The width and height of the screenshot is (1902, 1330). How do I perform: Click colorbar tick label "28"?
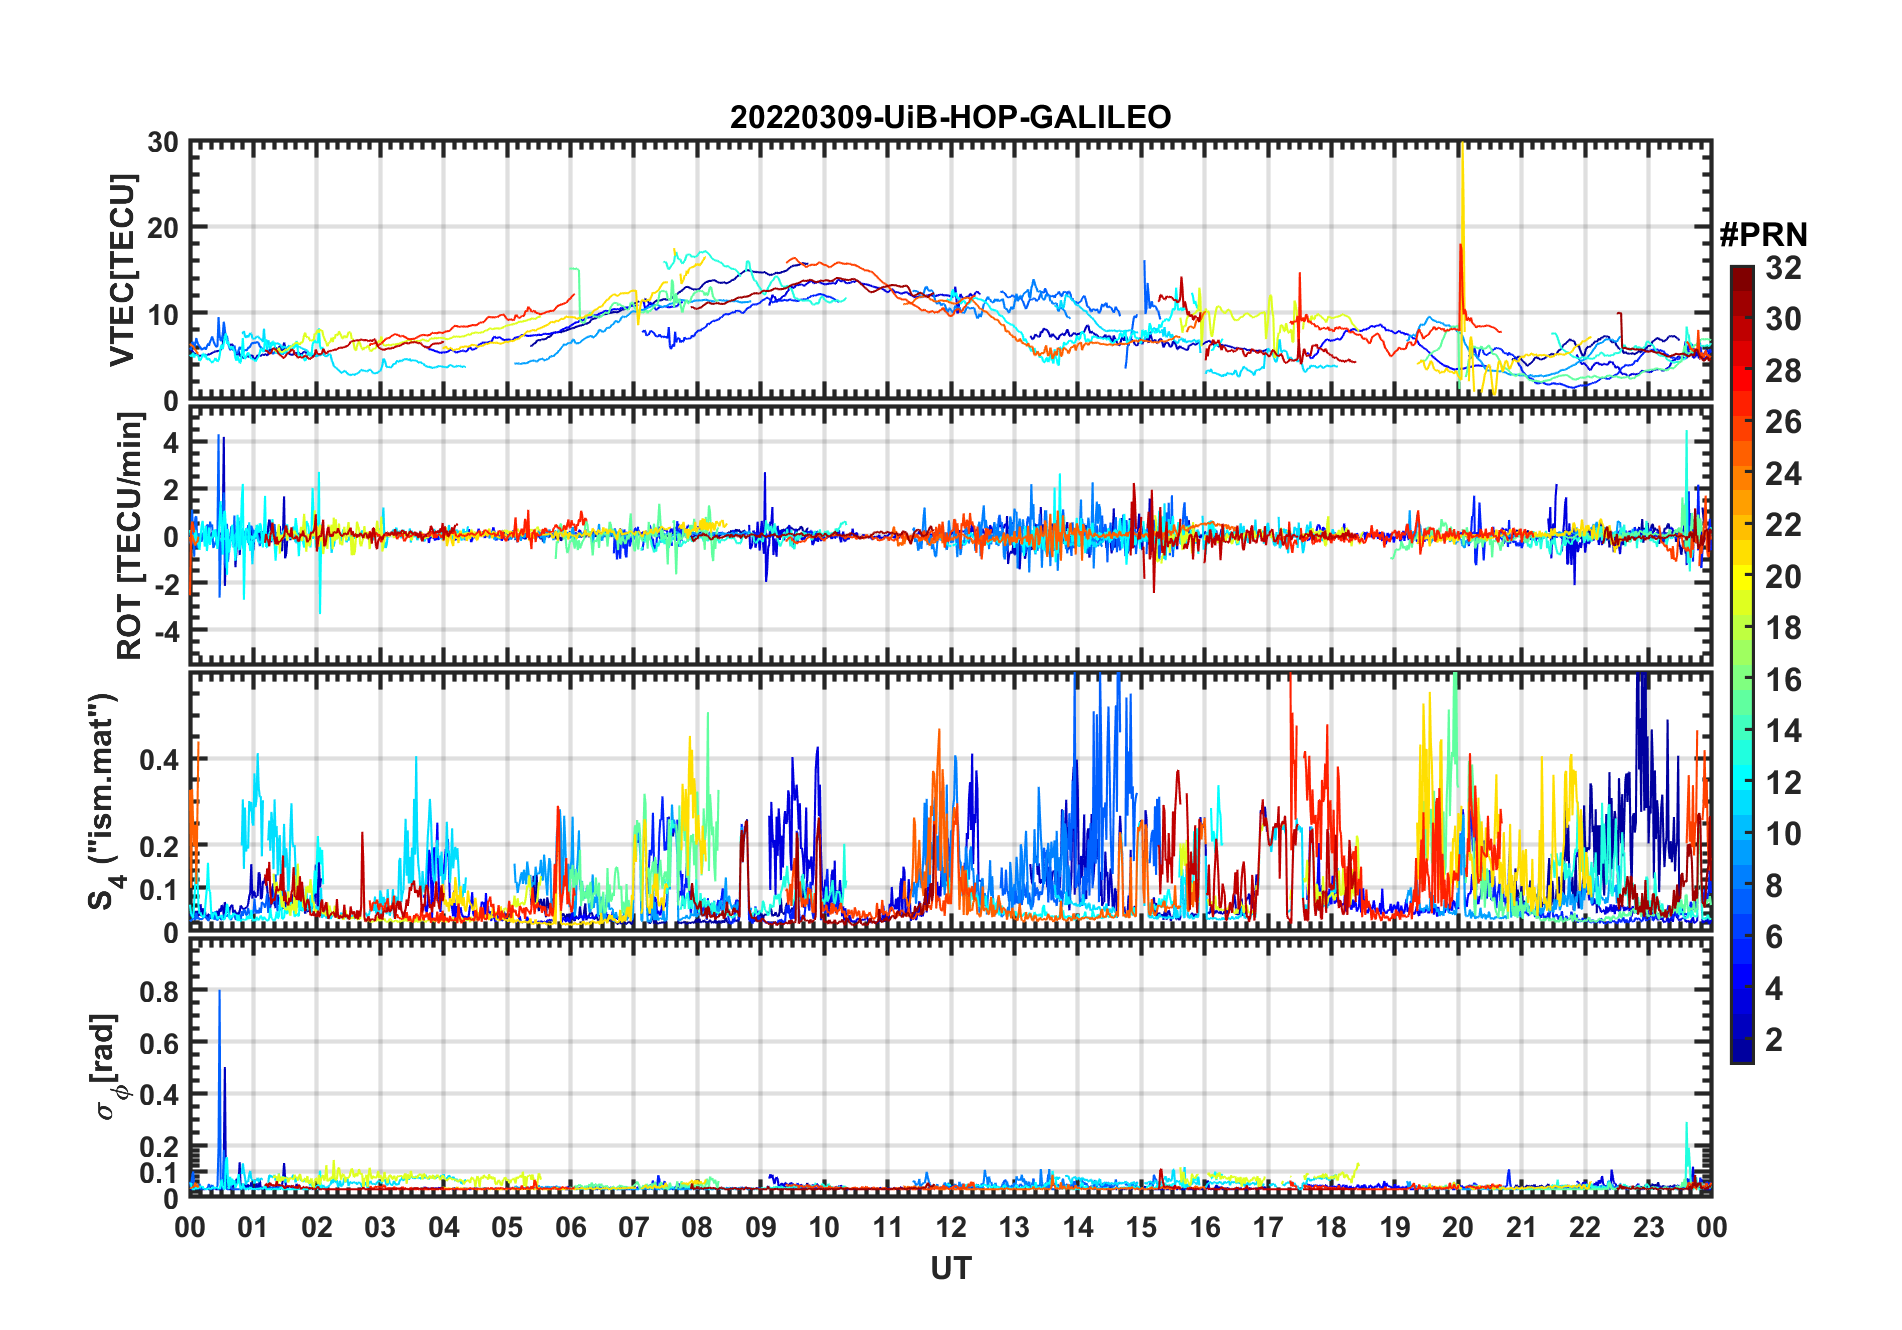[1783, 371]
